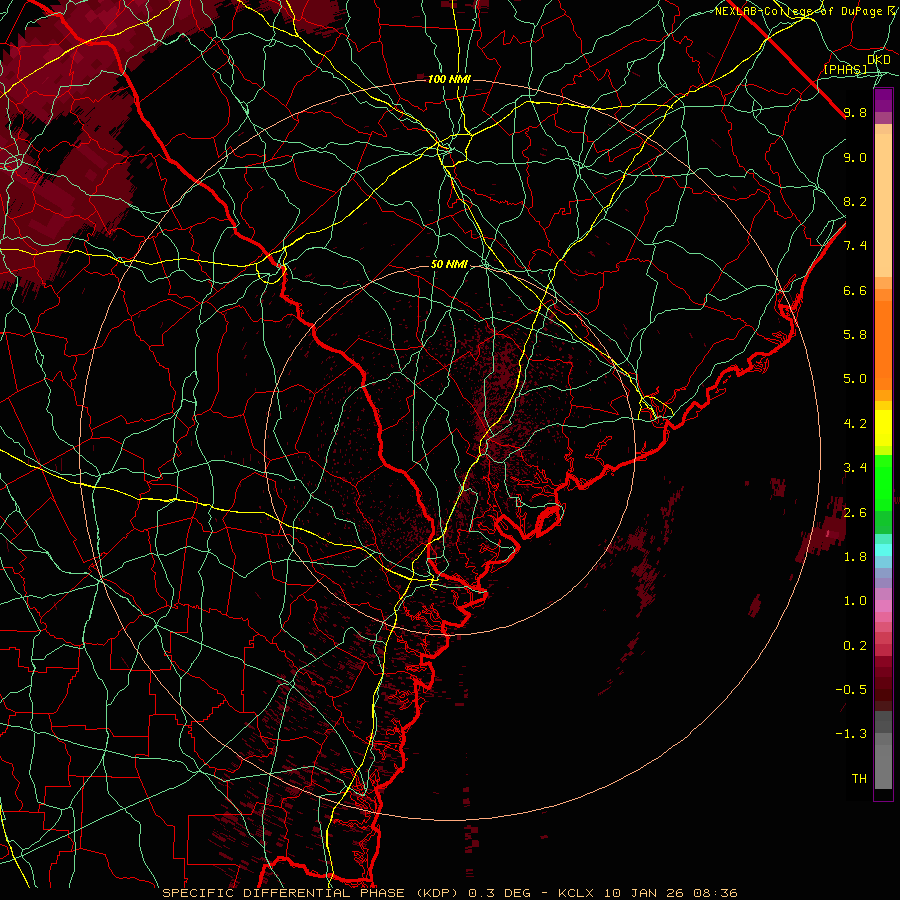This screenshot has width=900, height=900.
Task: Click the 7.4 value on the color scale
Action: pyautogui.click(x=855, y=246)
